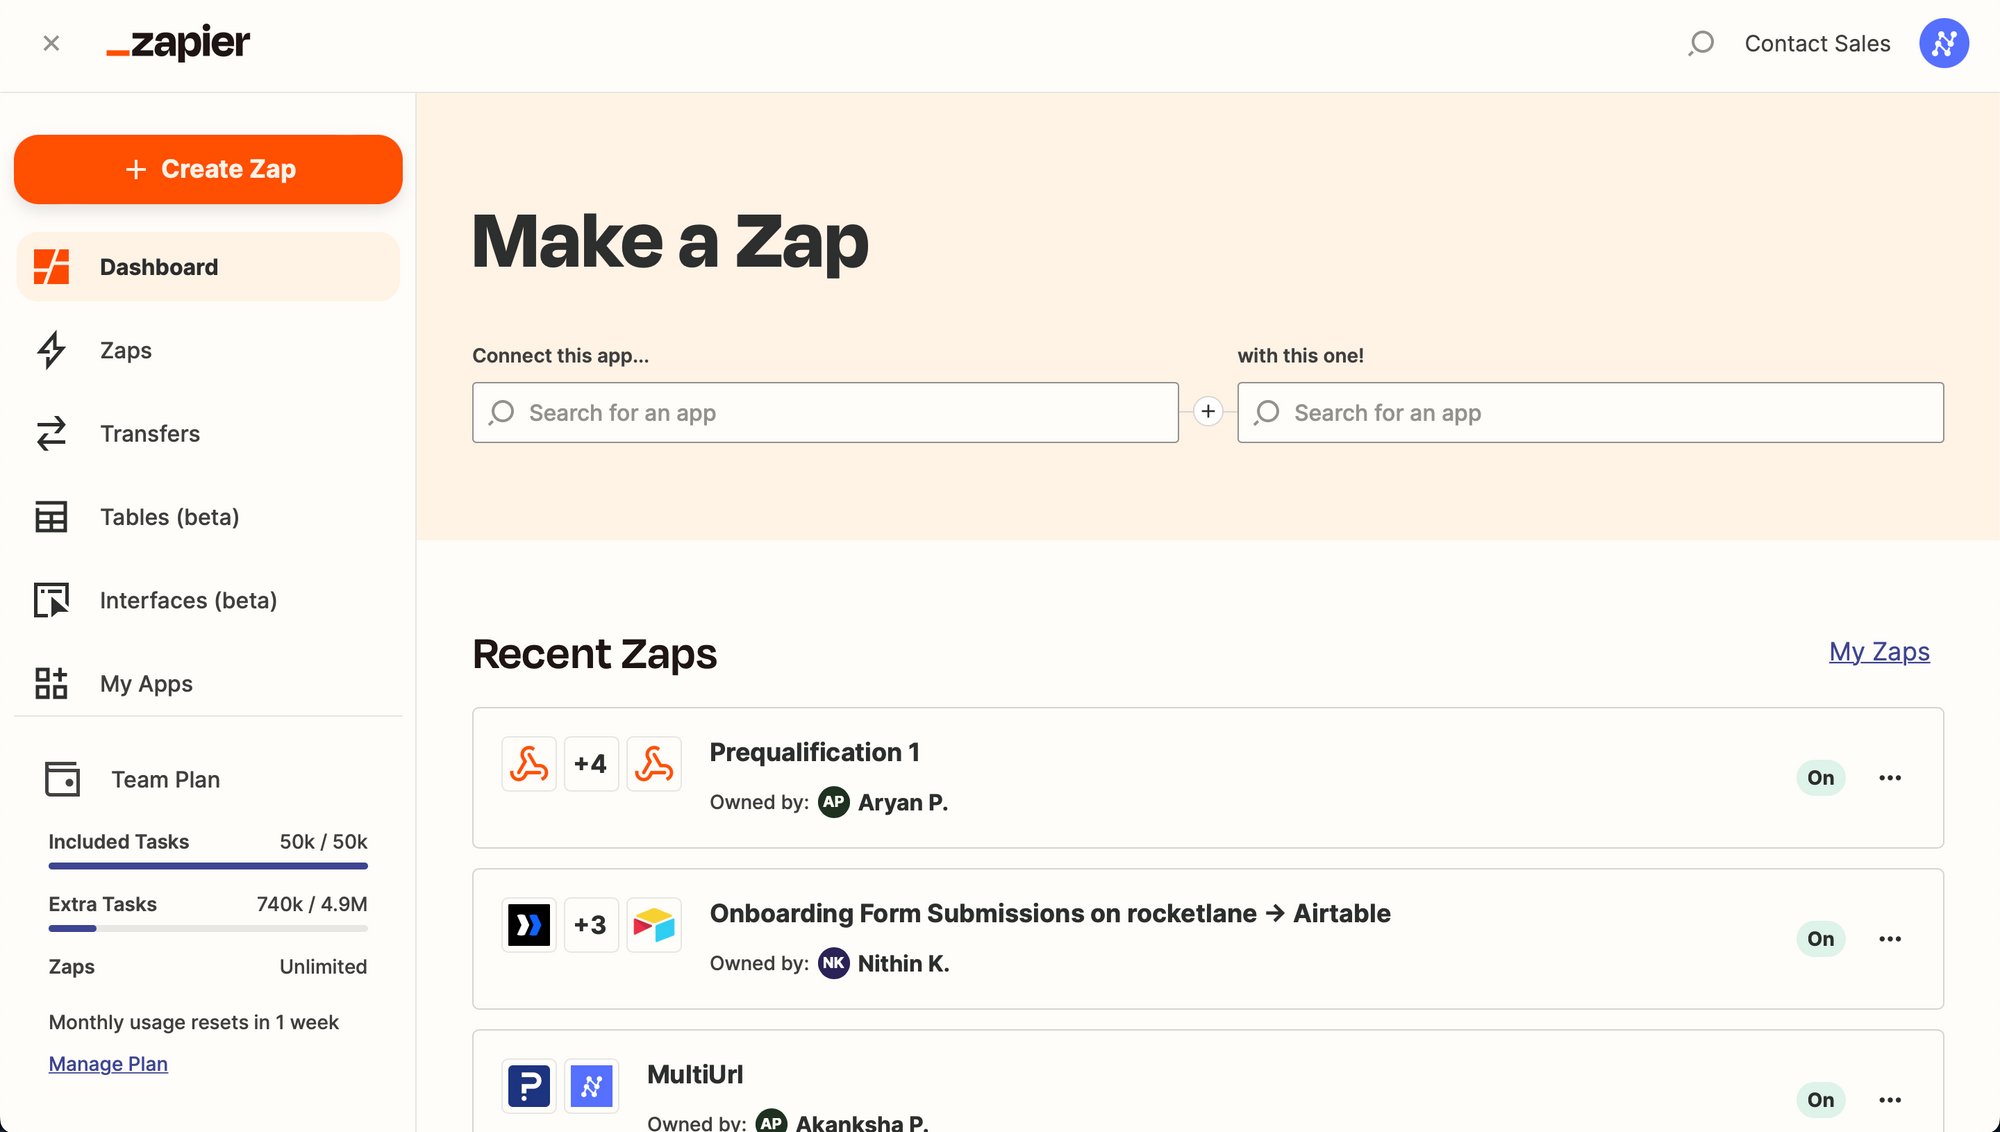The width and height of the screenshot is (2000, 1132).
Task: Open the options menu for Prequalification 1
Action: pos(1891,777)
